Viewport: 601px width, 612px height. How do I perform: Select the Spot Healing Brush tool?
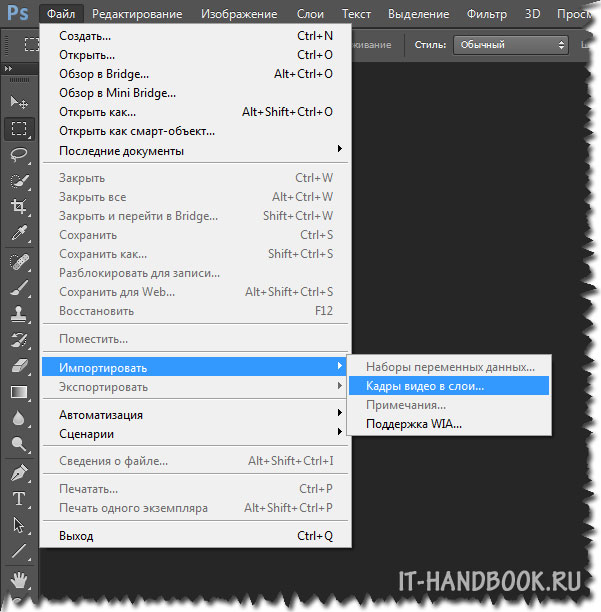[x=19, y=262]
